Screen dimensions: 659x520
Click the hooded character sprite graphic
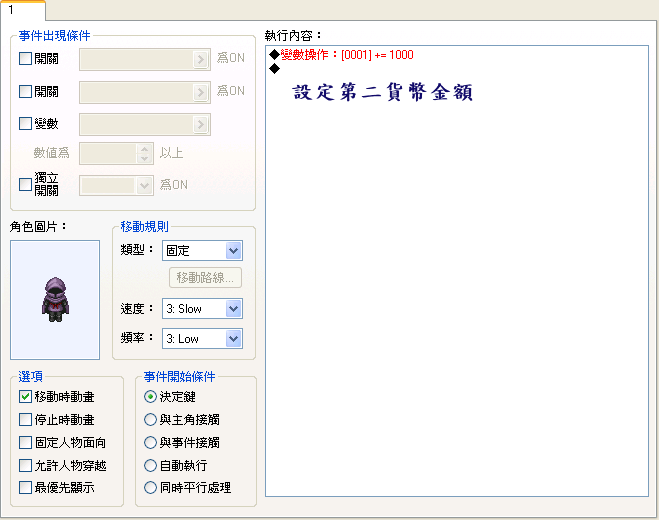click(55, 300)
